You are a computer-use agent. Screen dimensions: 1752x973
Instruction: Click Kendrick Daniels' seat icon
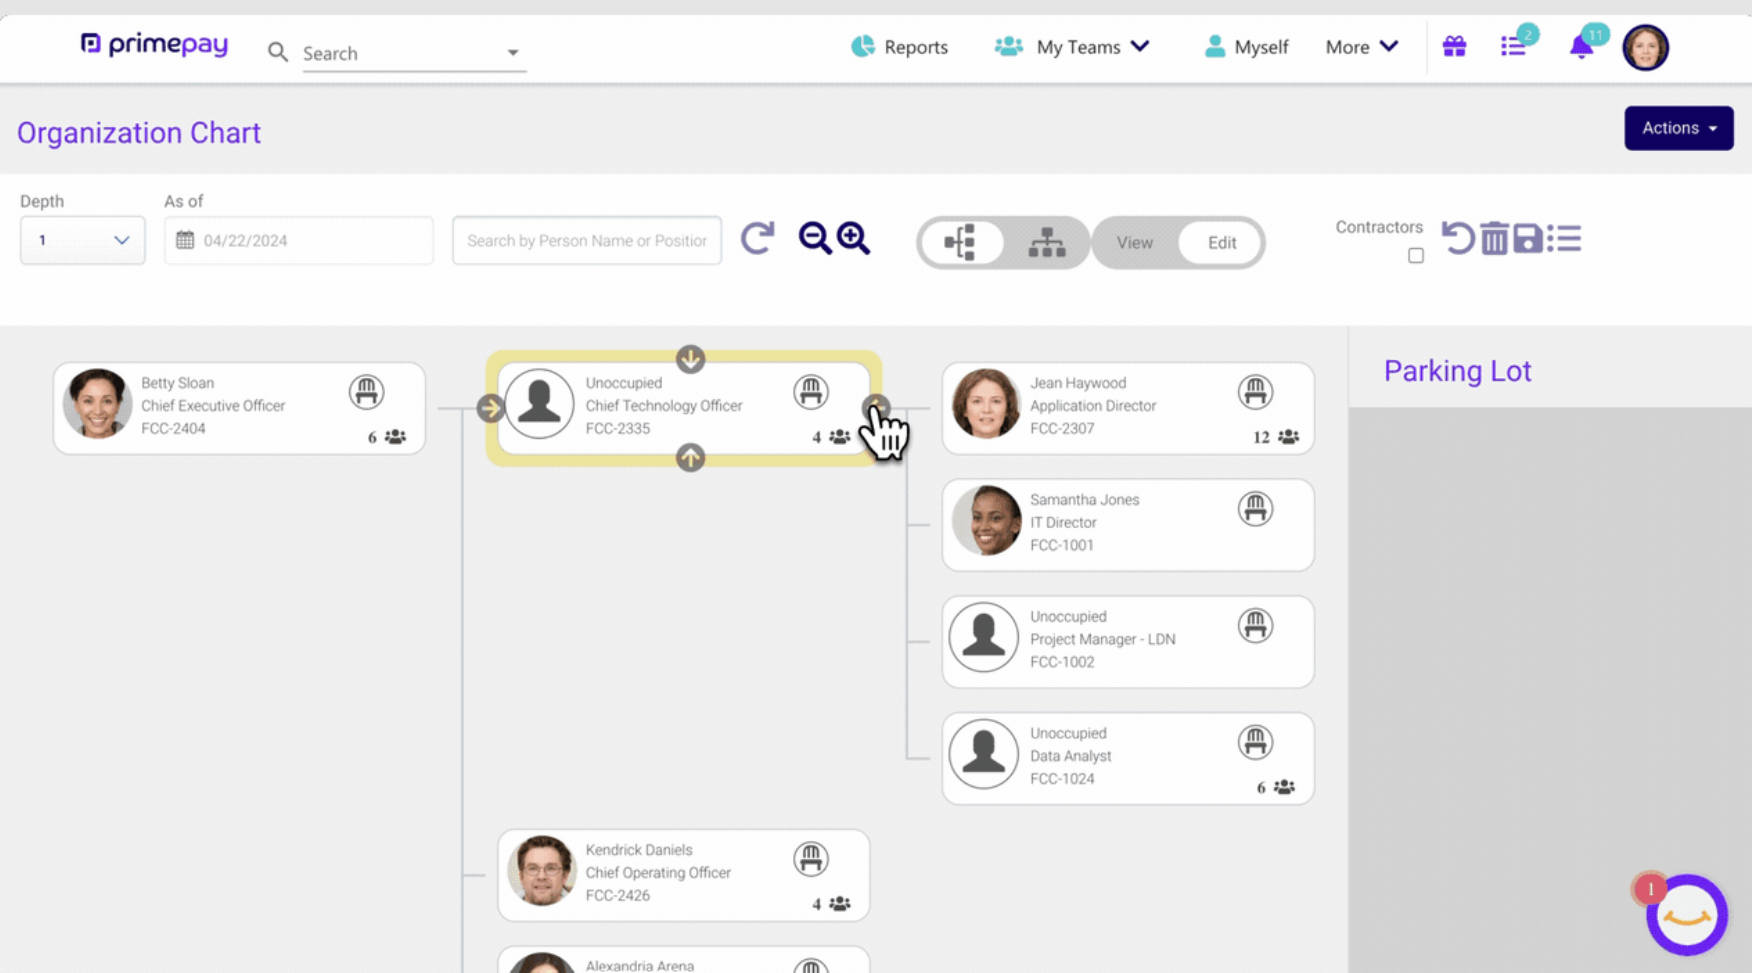point(811,858)
